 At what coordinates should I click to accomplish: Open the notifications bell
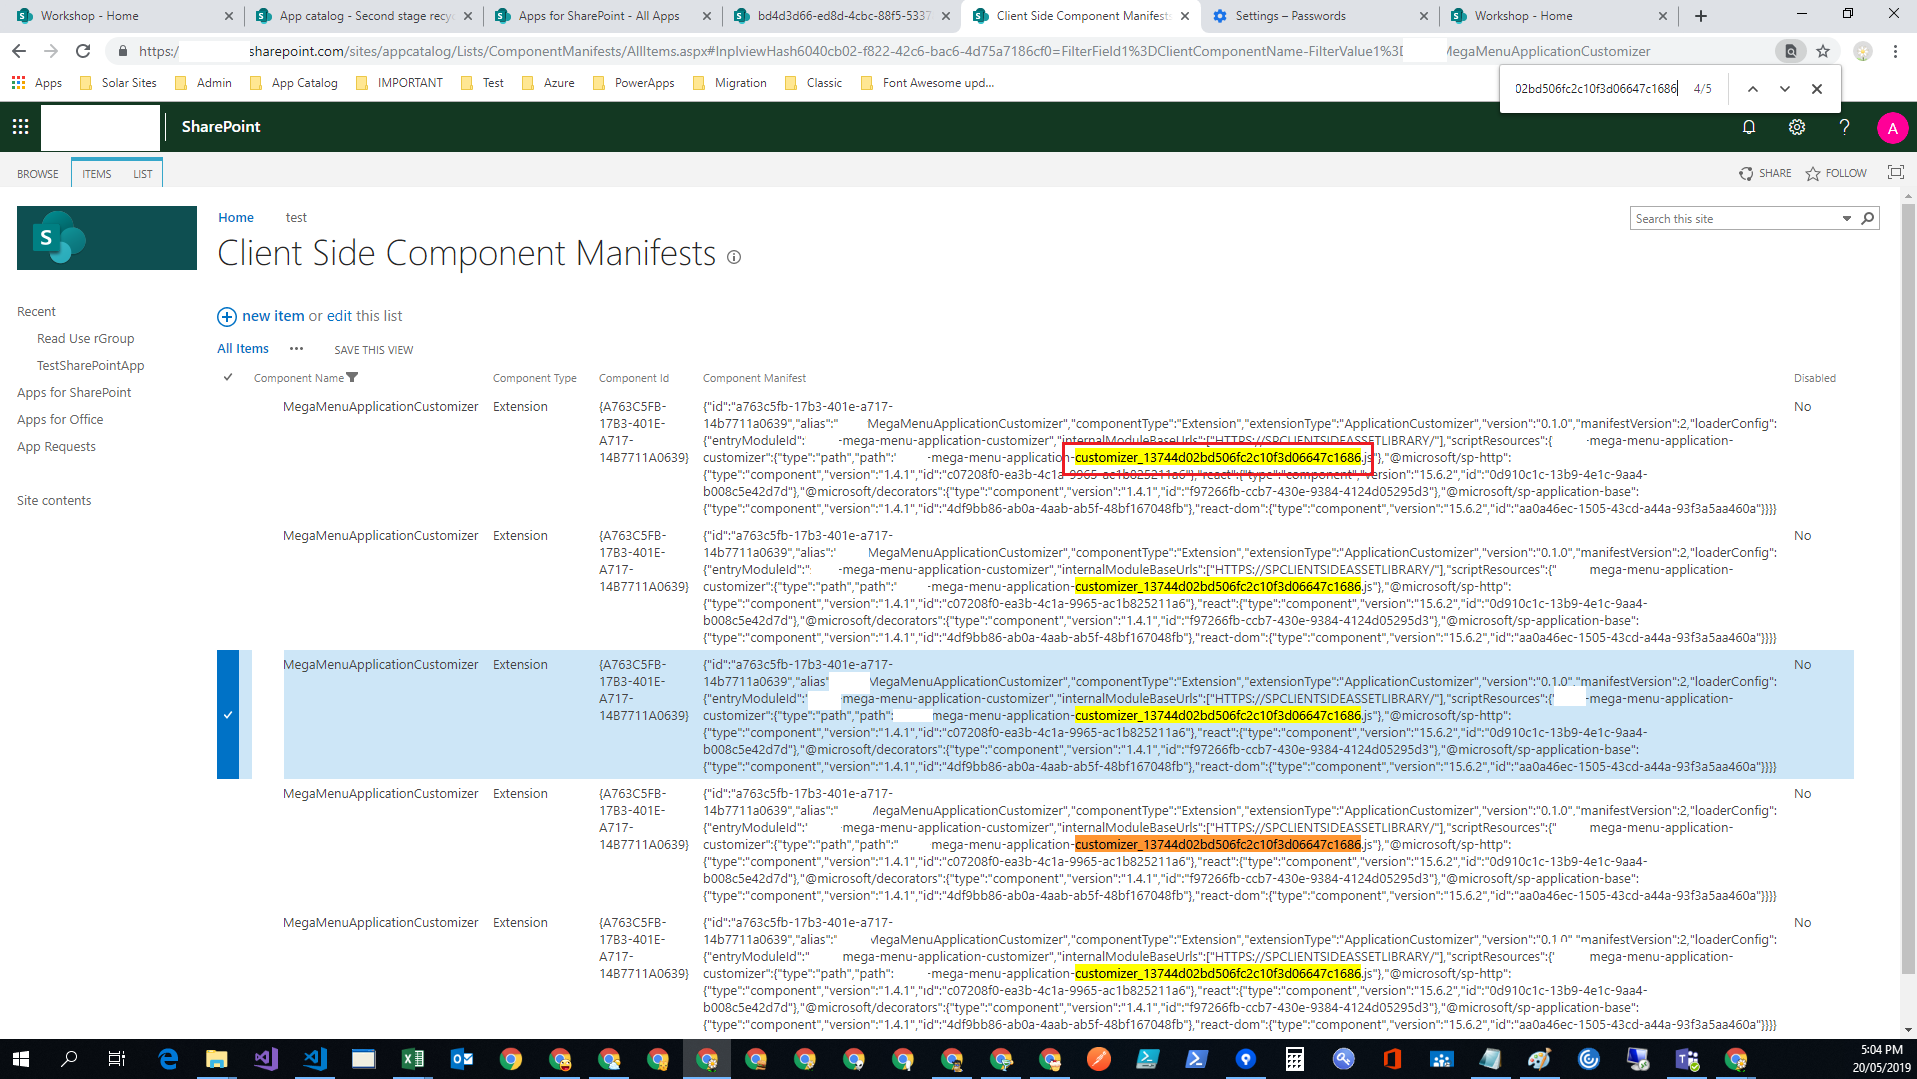(1749, 127)
